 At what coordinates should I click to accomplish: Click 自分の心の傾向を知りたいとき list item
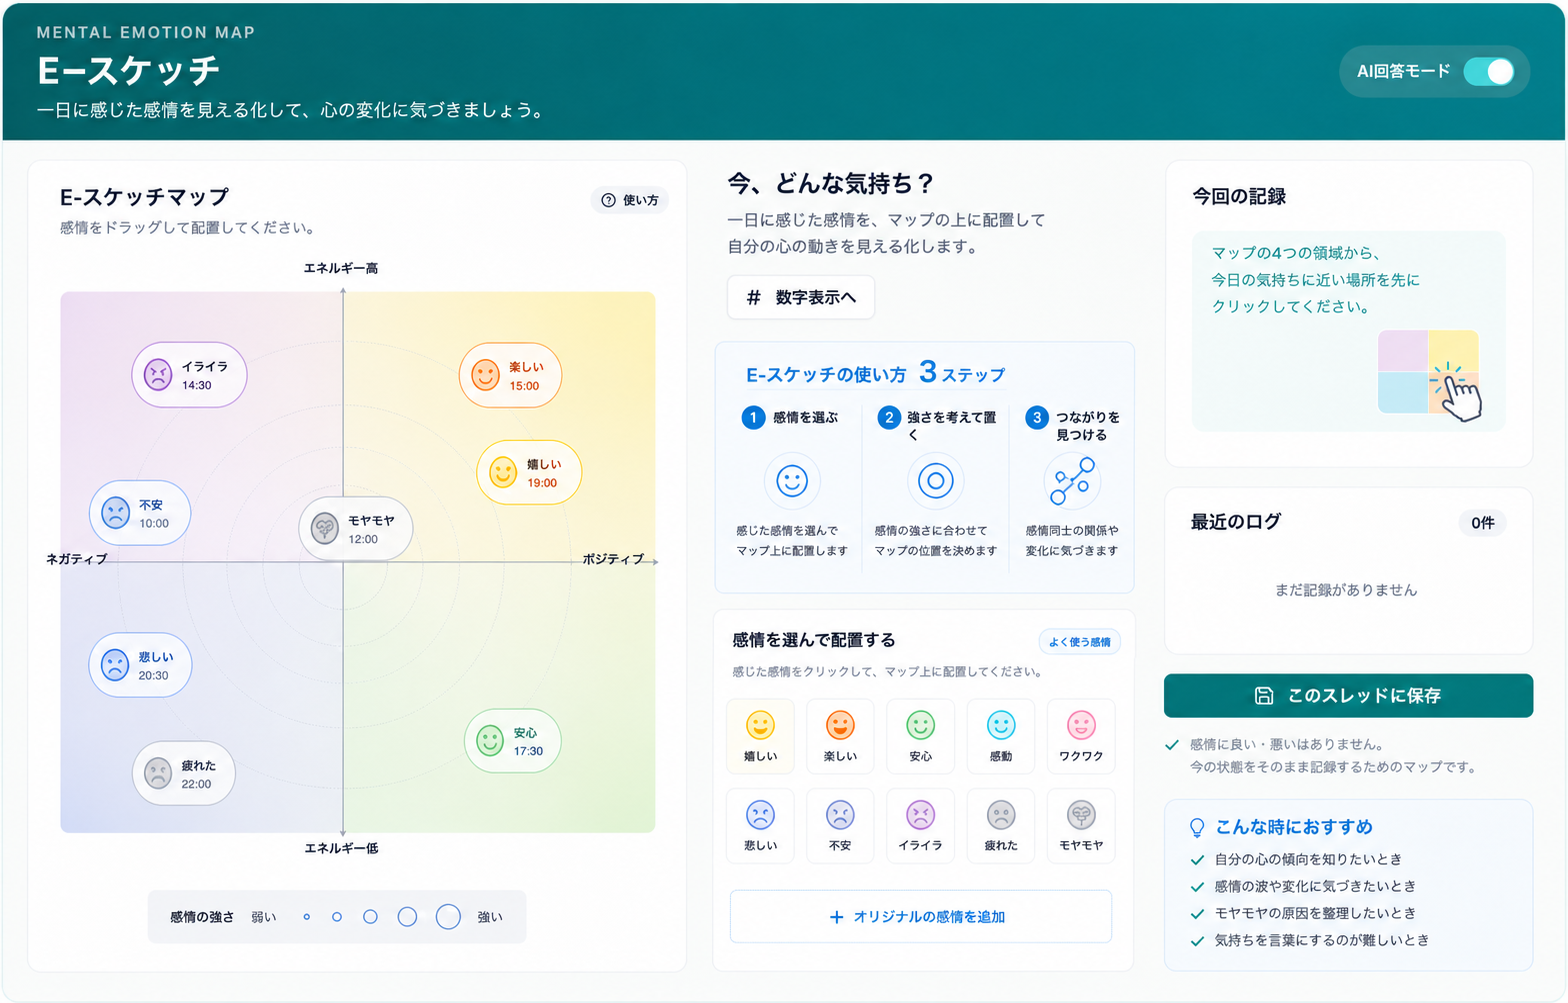[x=1296, y=859]
